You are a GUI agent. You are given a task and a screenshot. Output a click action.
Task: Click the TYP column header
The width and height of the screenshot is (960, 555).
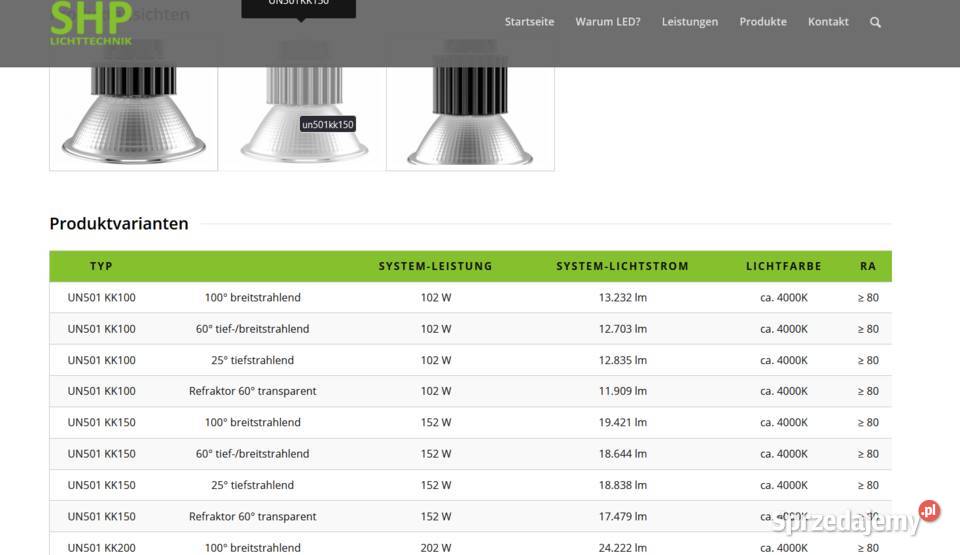pos(101,266)
